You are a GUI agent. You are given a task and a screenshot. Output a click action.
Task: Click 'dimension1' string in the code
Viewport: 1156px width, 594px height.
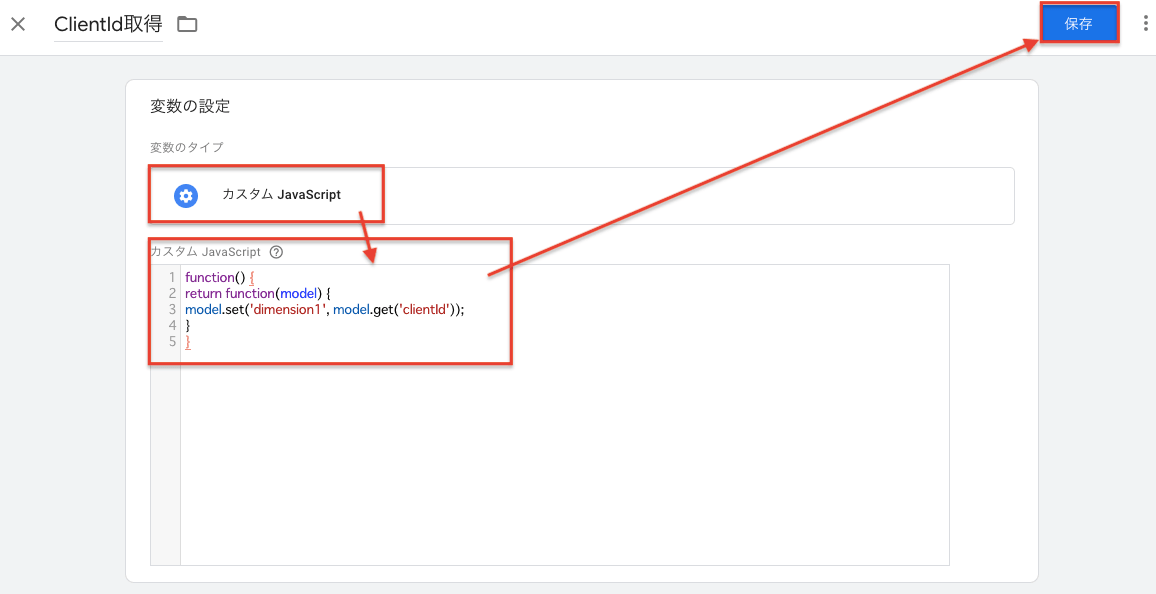click(290, 310)
